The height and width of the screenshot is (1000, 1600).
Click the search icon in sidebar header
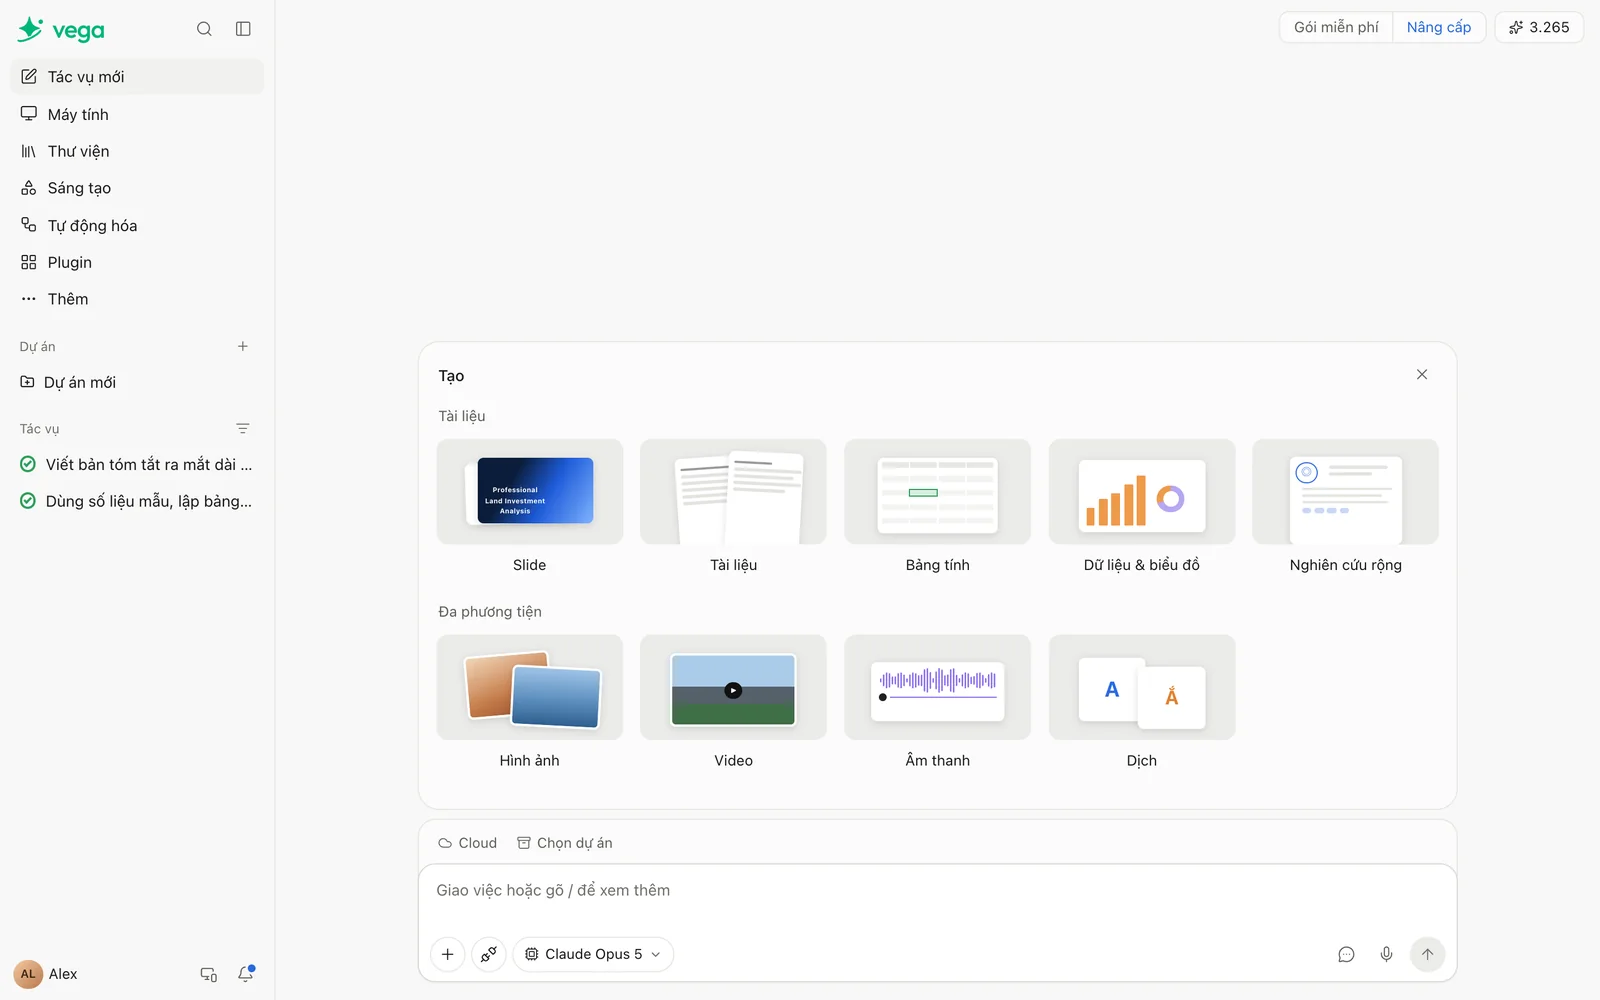pos(204,29)
